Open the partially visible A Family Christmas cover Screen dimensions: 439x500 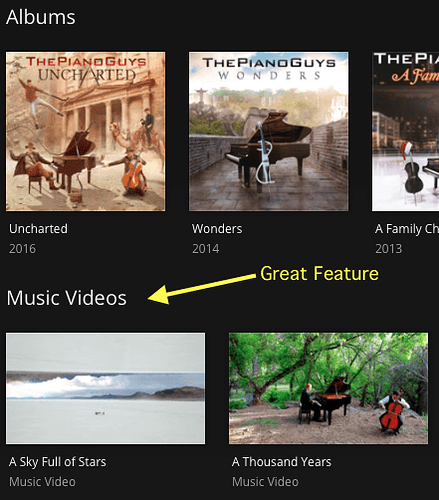pos(405,131)
